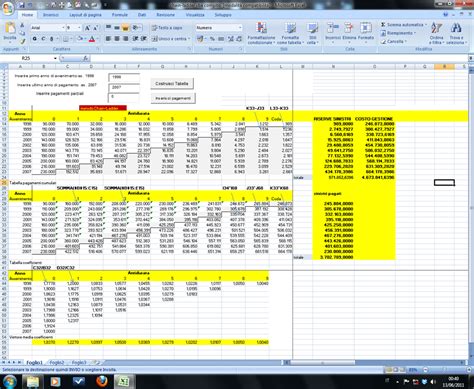Open the Layout di pagina tab
This screenshot has width=474, height=389.
(85, 15)
